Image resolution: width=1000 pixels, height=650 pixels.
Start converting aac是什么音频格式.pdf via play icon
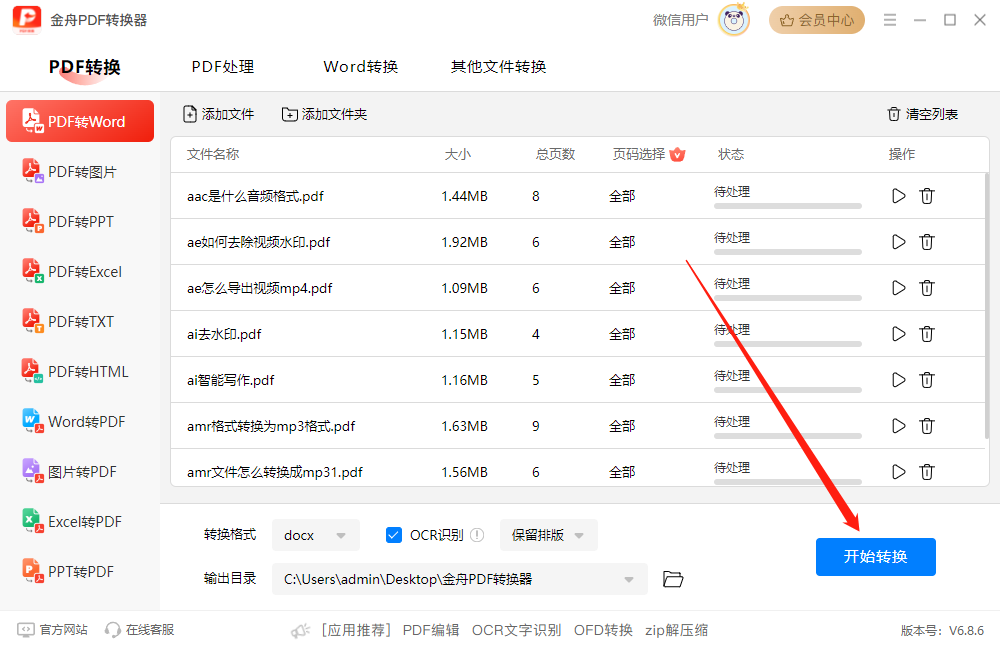tap(898, 196)
